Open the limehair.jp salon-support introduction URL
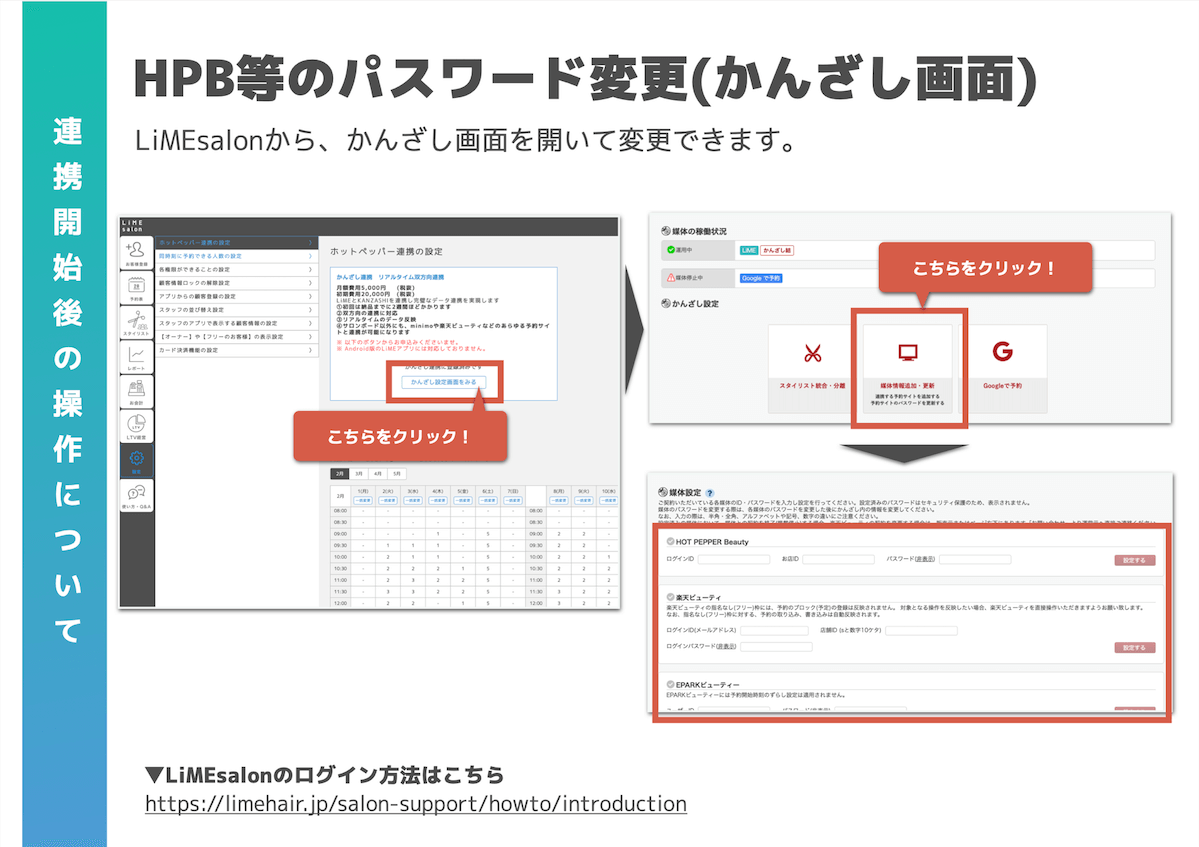This screenshot has height=847, width=1199. pos(416,804)
